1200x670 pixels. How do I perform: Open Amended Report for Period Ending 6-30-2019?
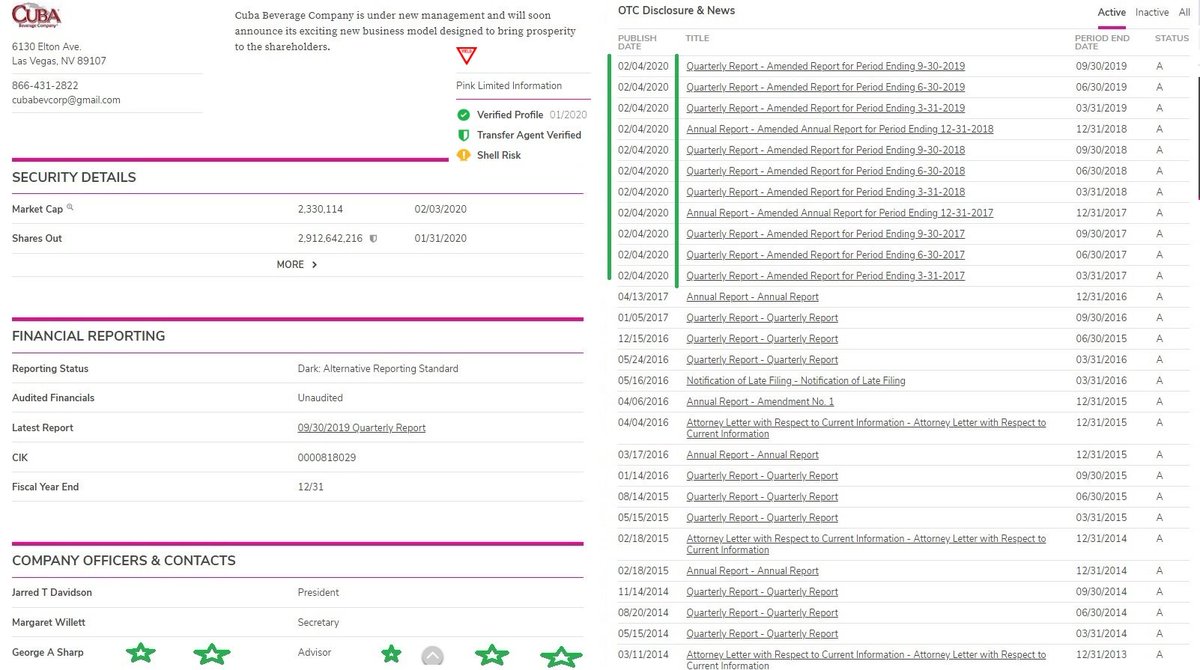tap(825, 87)
